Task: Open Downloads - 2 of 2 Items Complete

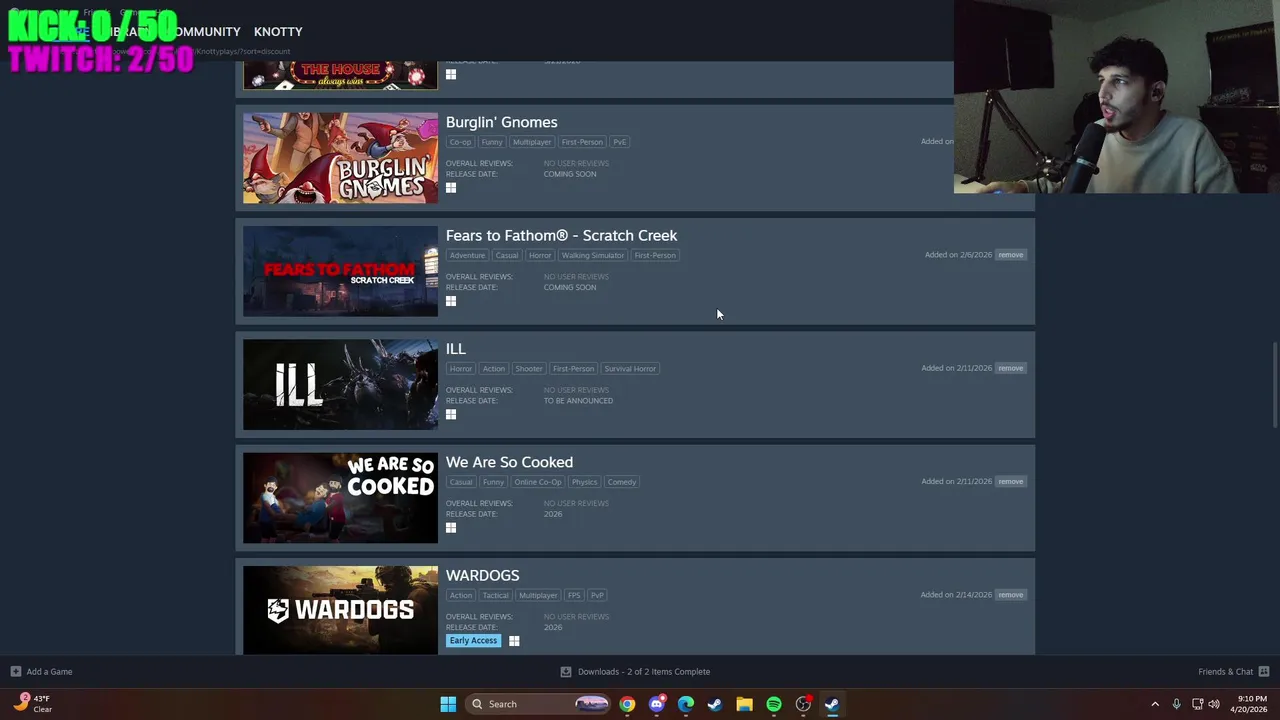Action: (644, 672)
